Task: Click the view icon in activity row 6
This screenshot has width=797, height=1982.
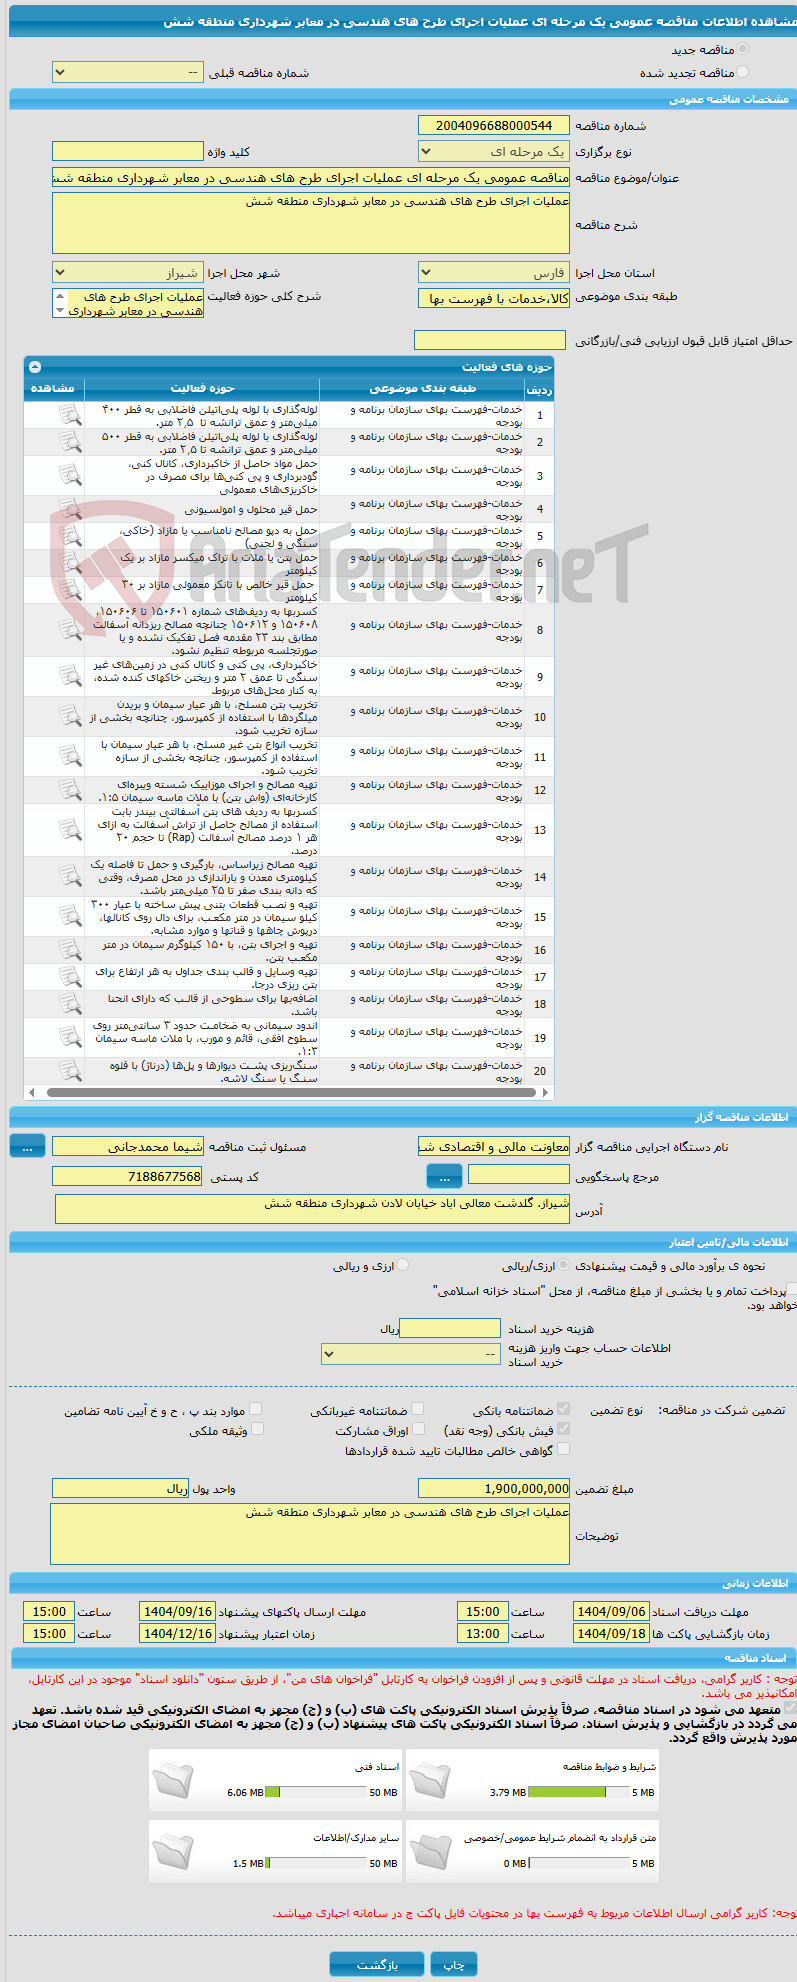Action: click(x=70, y=563)
